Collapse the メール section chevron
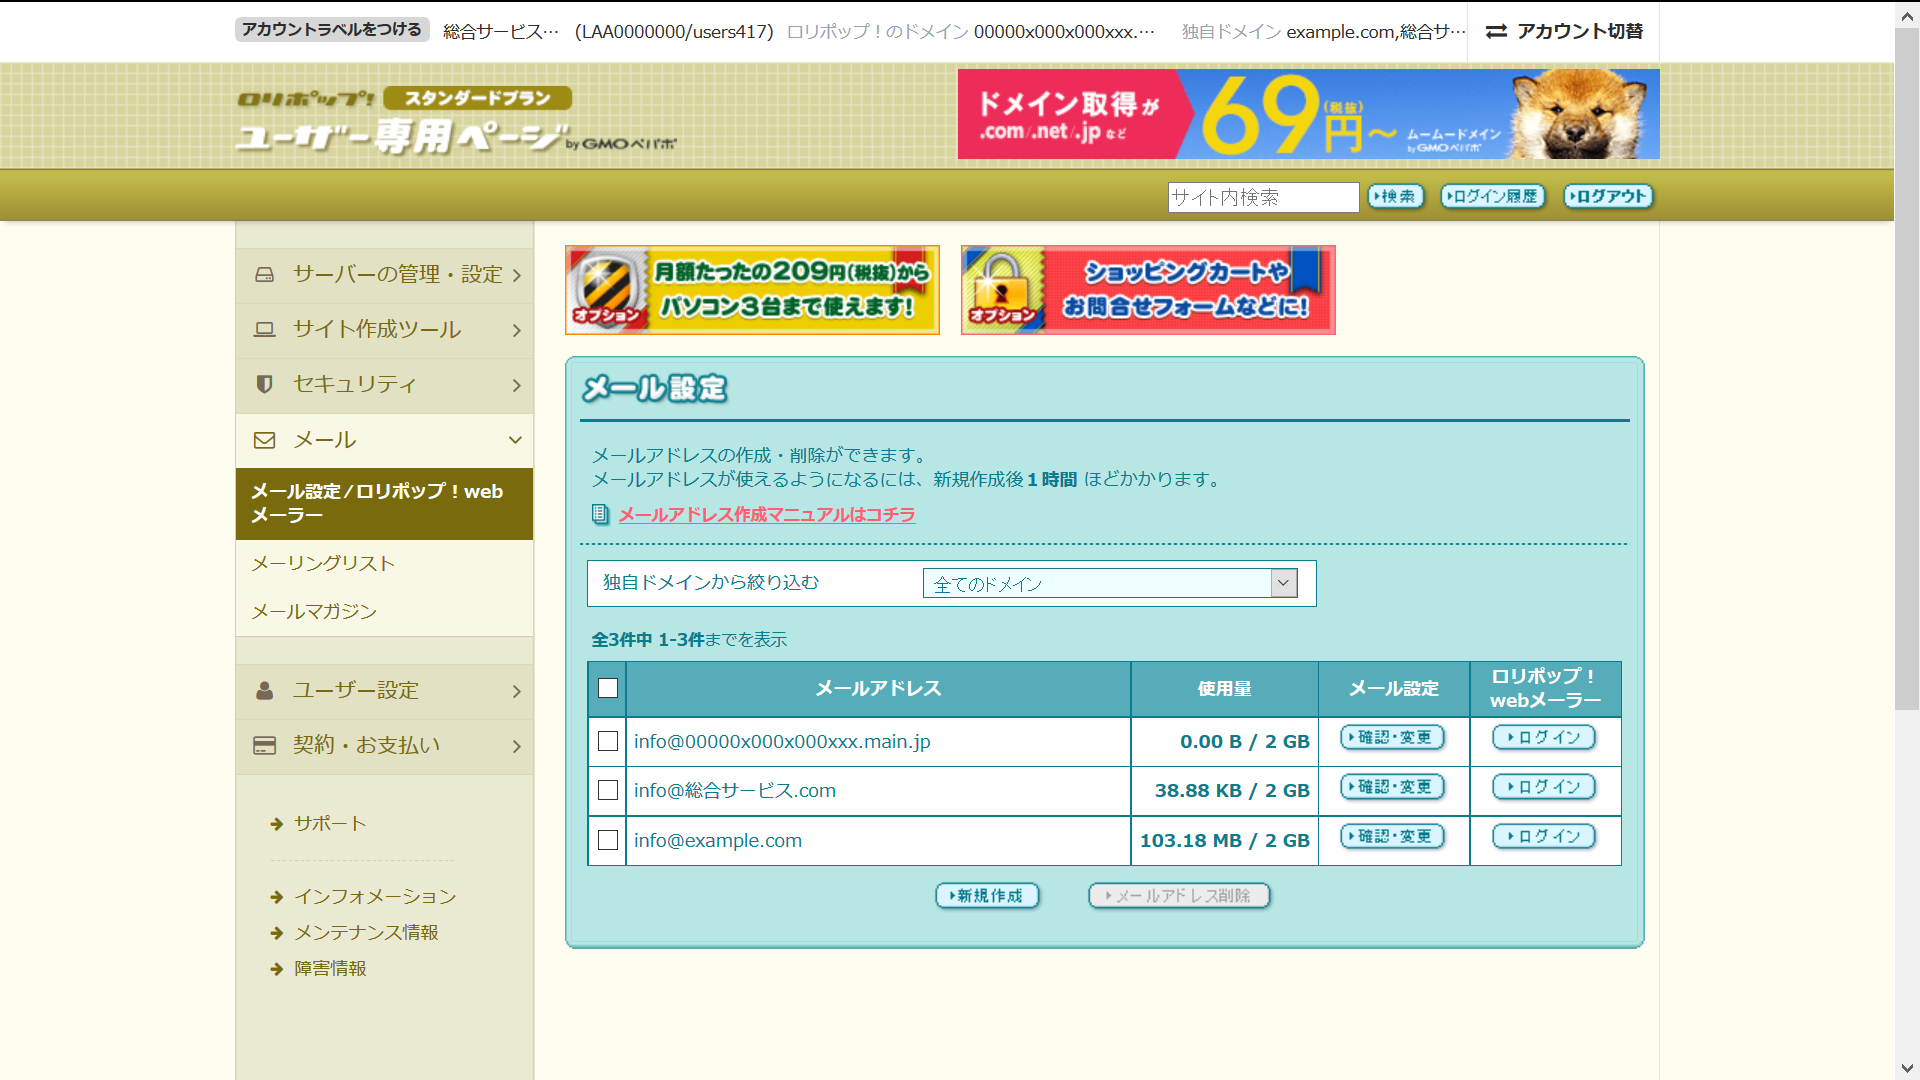Viewport: 1920px width, 1080px height. [516, 440]
